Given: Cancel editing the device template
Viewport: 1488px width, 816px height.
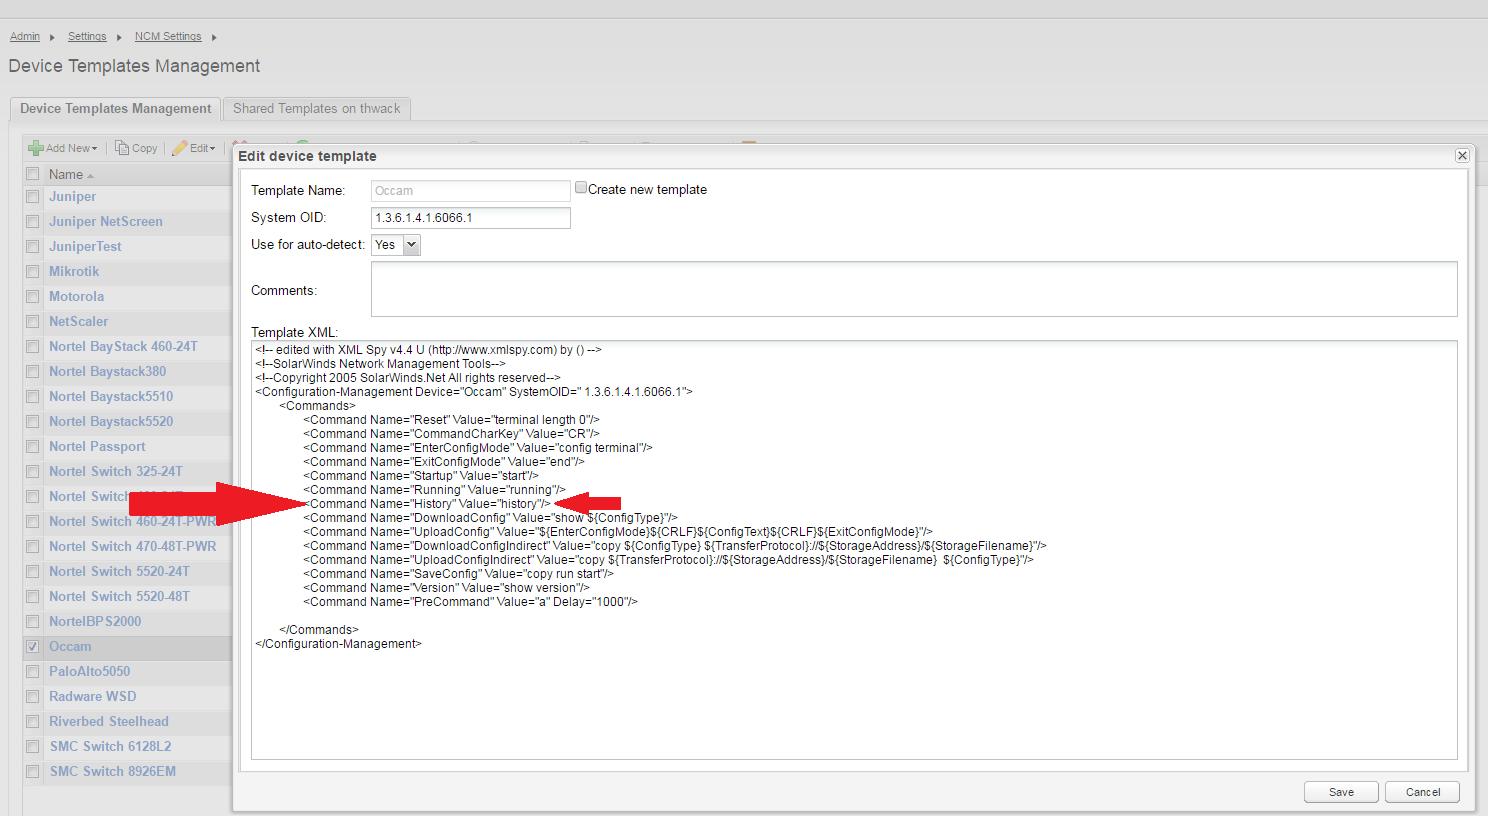Looking at the screenshot, I should click(x=1423, y=792).
